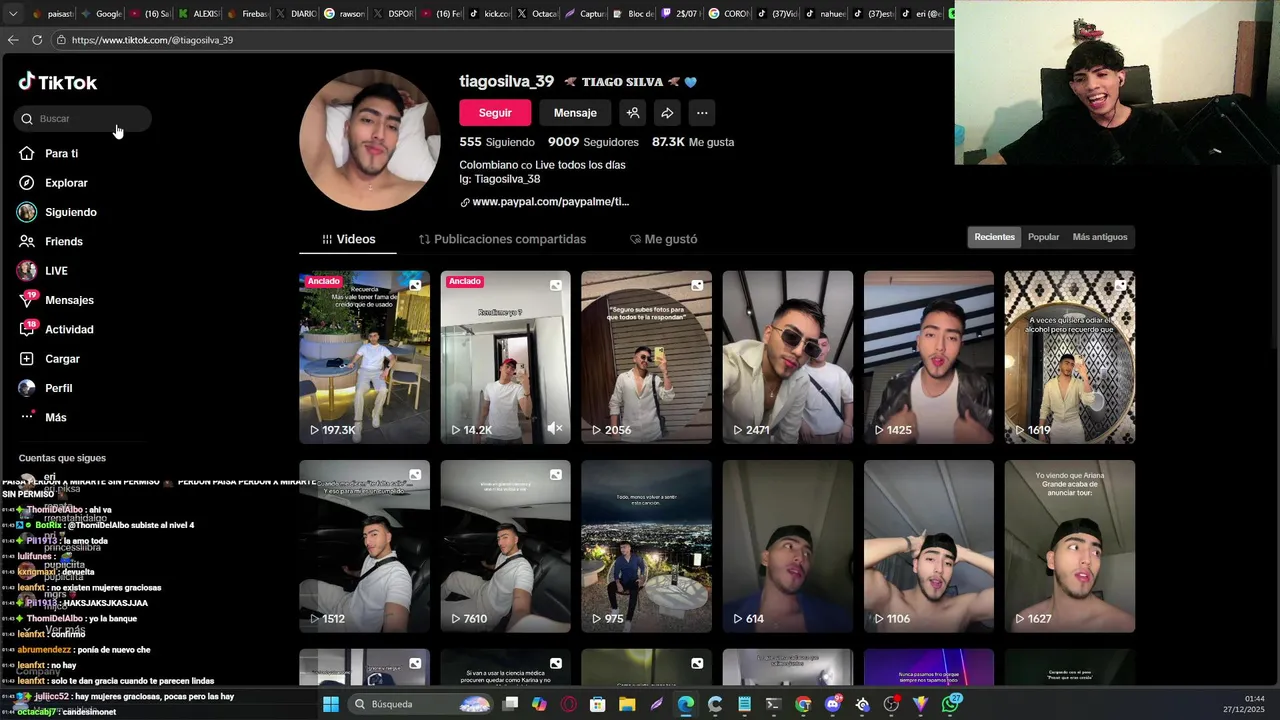Switch to Microsoft Edge on taskbar
Image resolution: width=1280 pixels, height=720 pixels.
[x=685, y=704]
